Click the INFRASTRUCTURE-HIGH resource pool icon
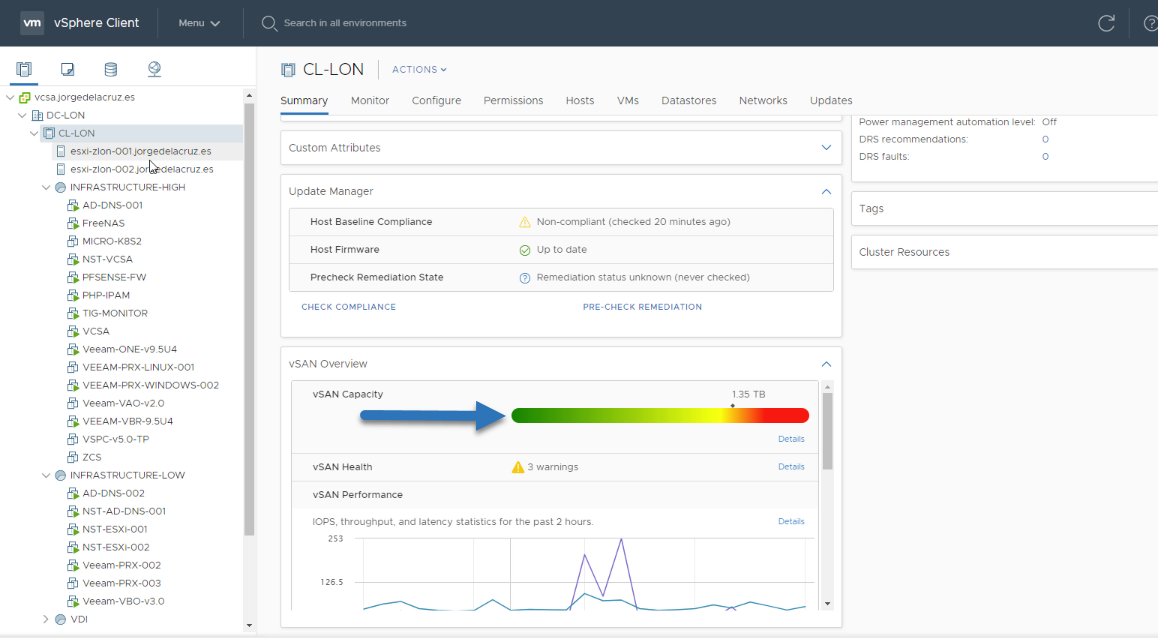1158x643 pixels. [x=61, y=188]
